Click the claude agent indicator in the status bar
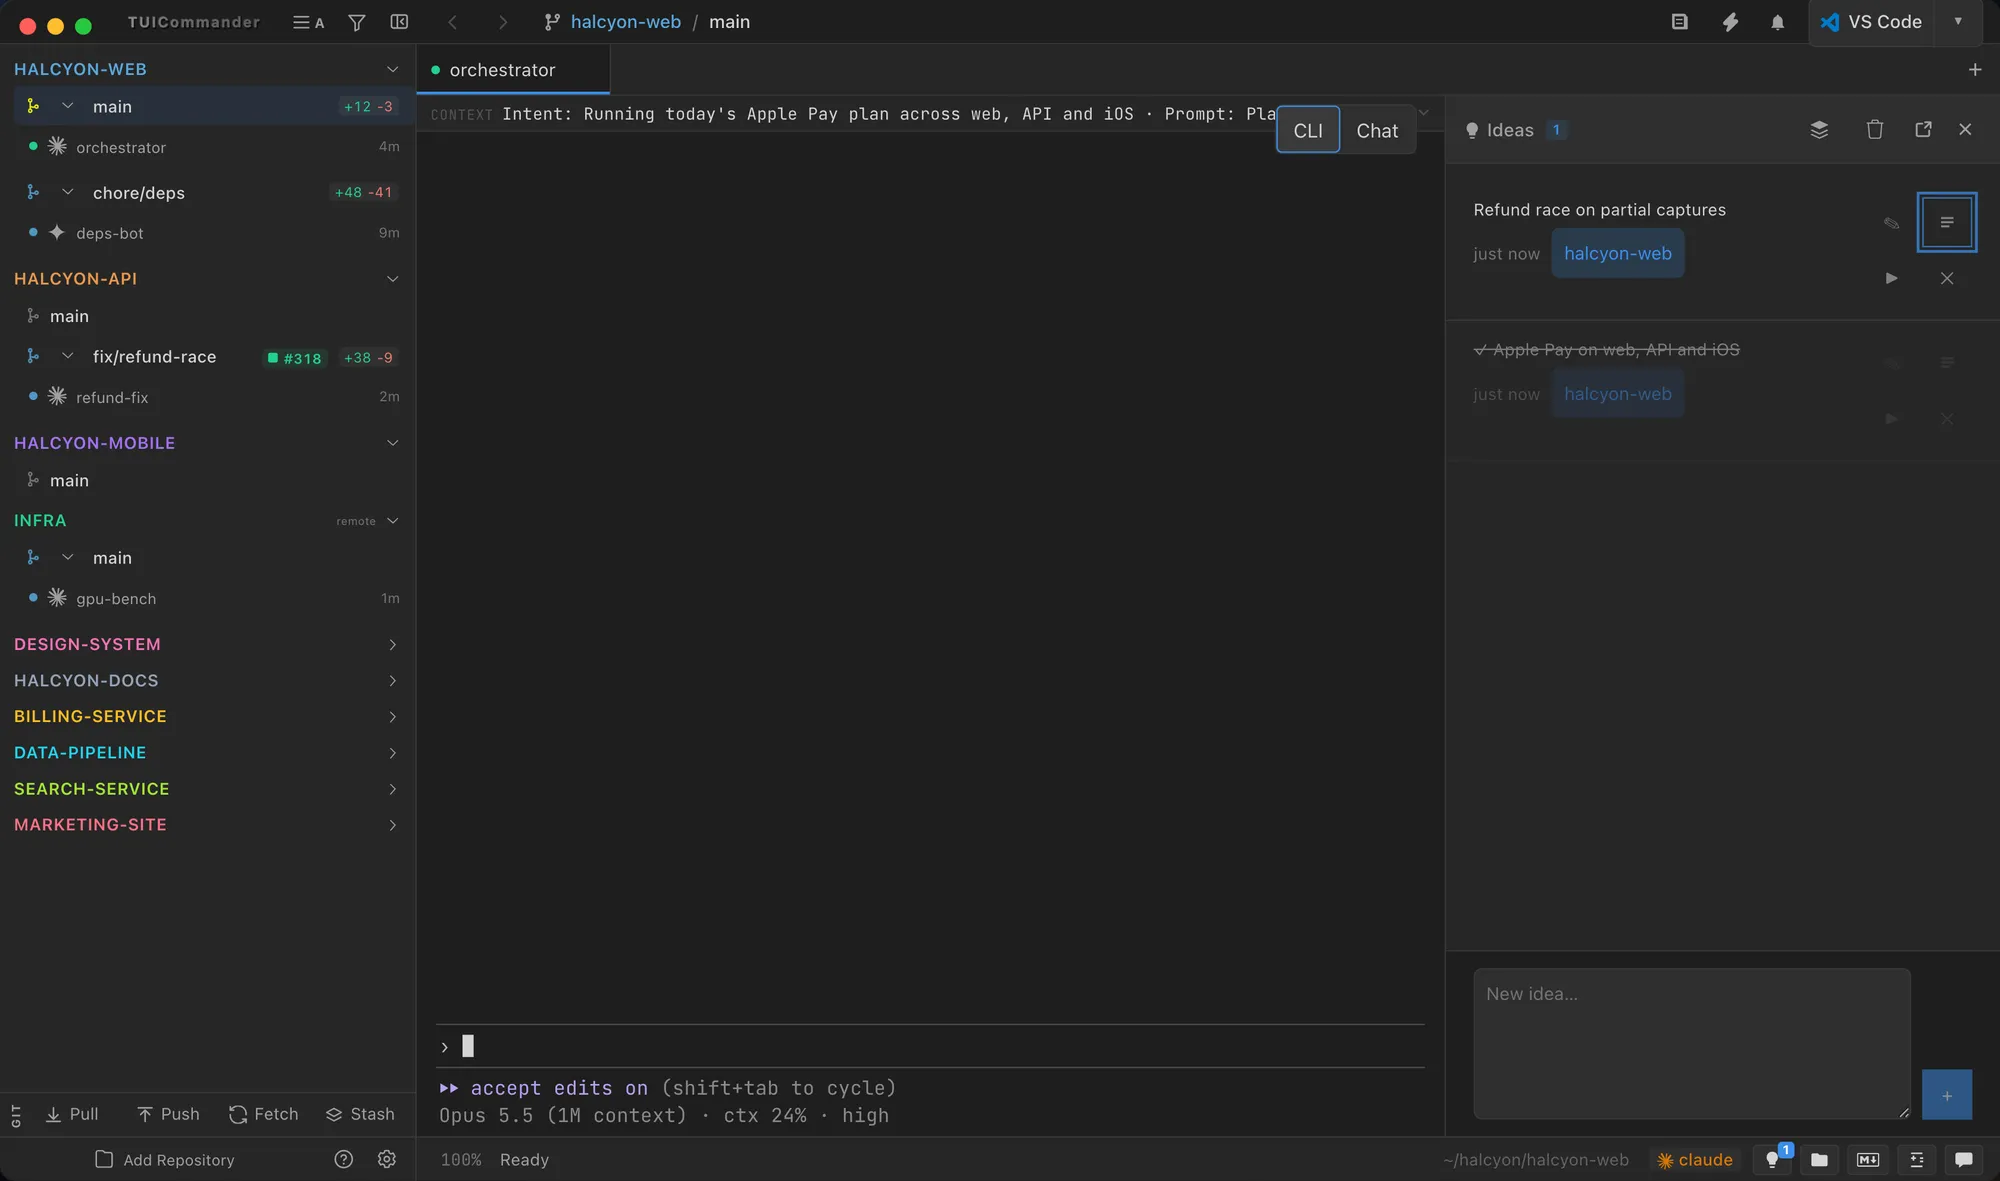 (x=1695, y=1160)
